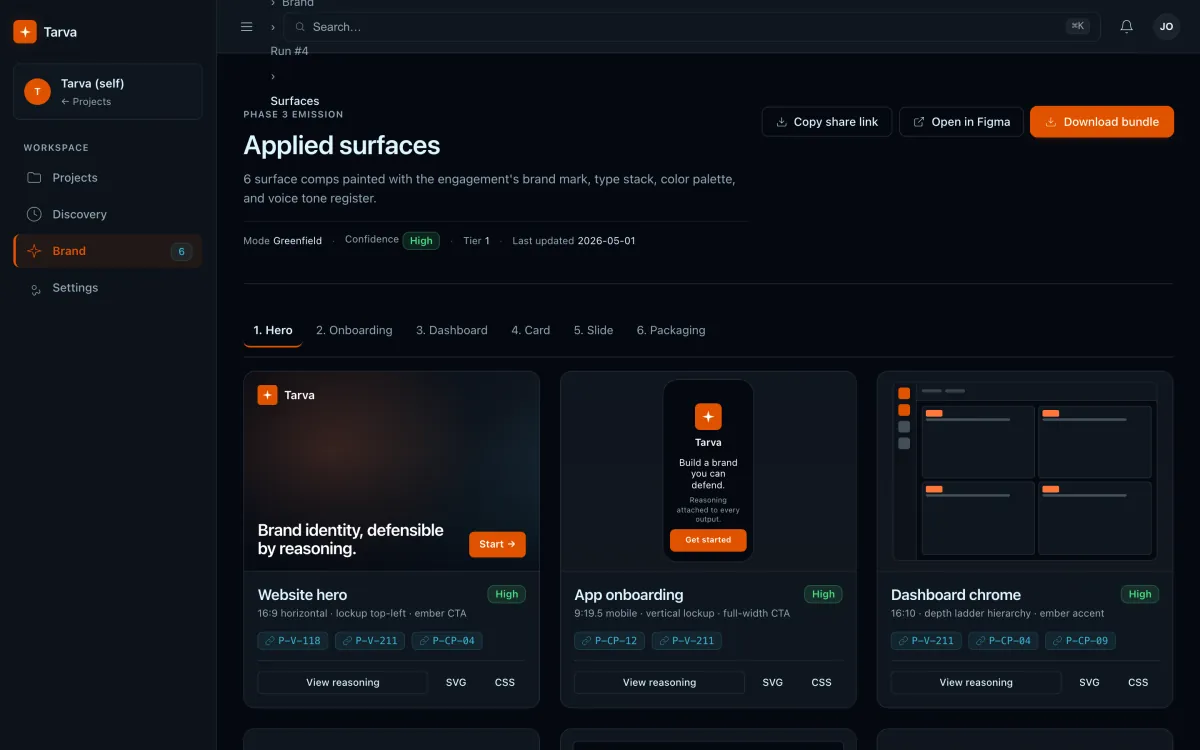Viewport: 1200px width, 750px height.
Task: View reasoning for the App onboarding card
Action: [x=660, y=683]
